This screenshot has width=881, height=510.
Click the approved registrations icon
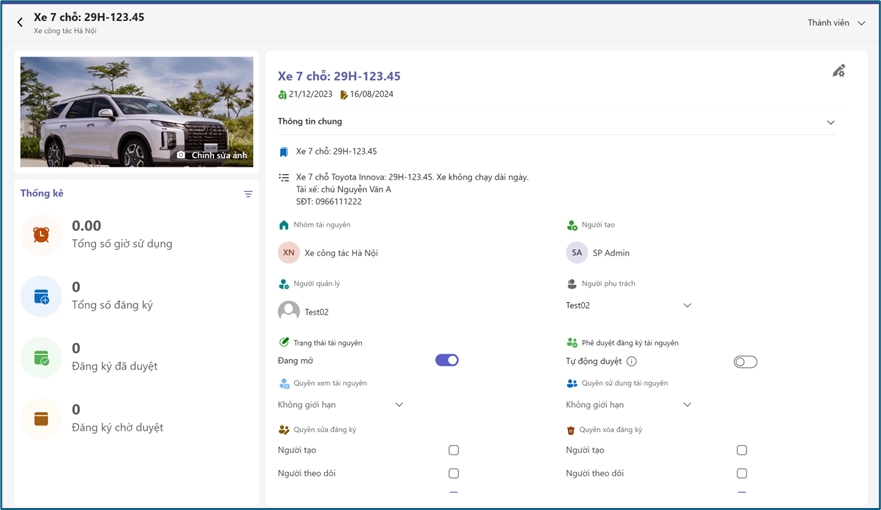[41, 358]
